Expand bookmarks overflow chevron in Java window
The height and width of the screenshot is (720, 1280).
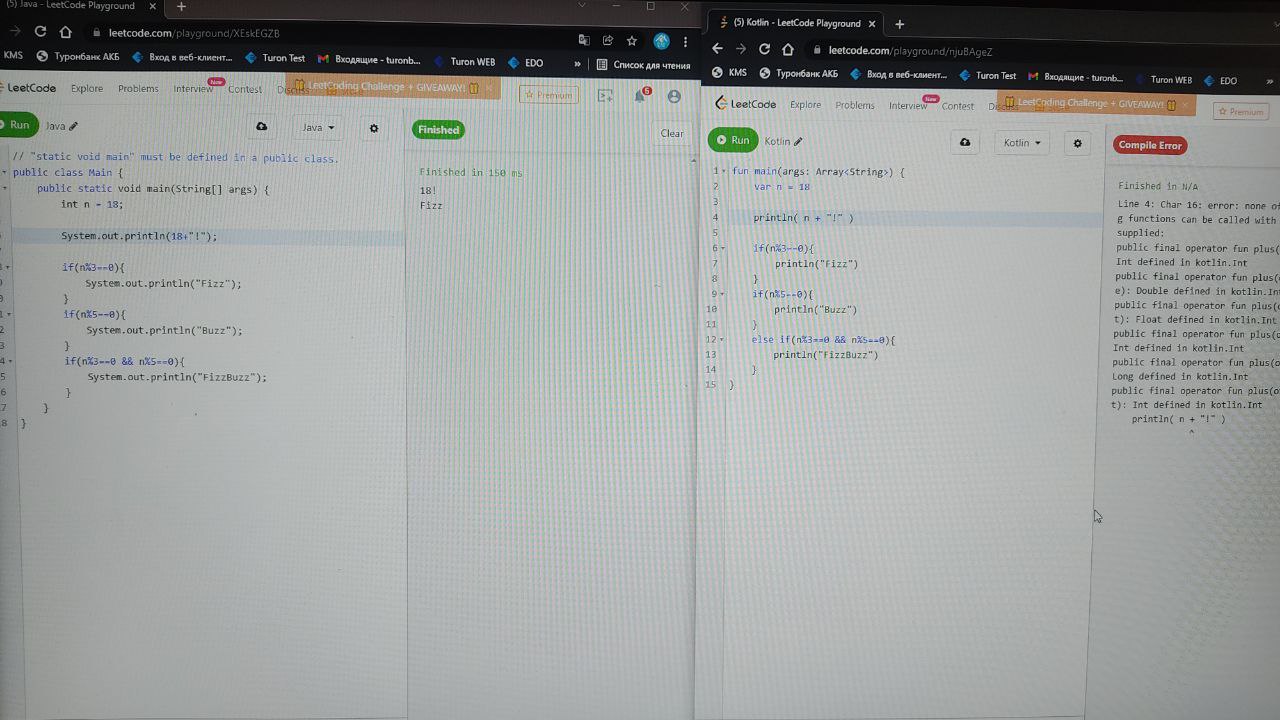(577, 64)
